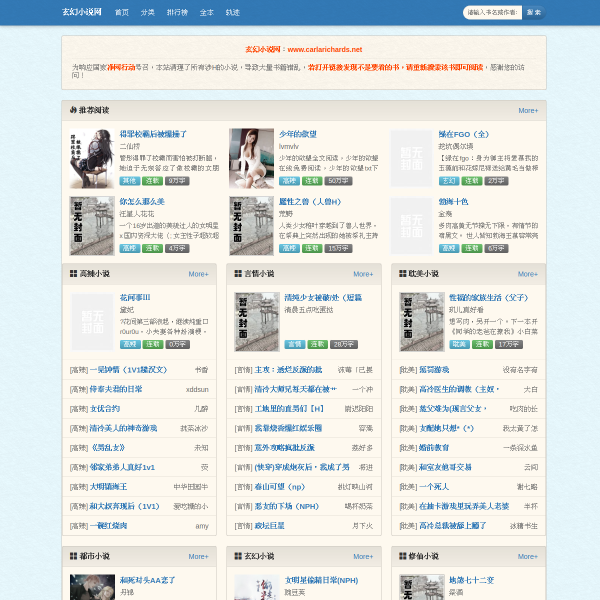Open list entry 政坛巨星
Screen dimensions: 600x600
pos(269,526)
